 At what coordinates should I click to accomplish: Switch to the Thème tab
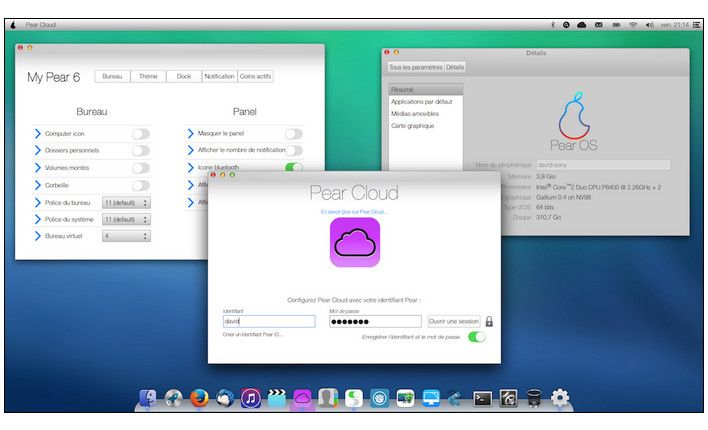pyautogui.click(x=148, y=76)
